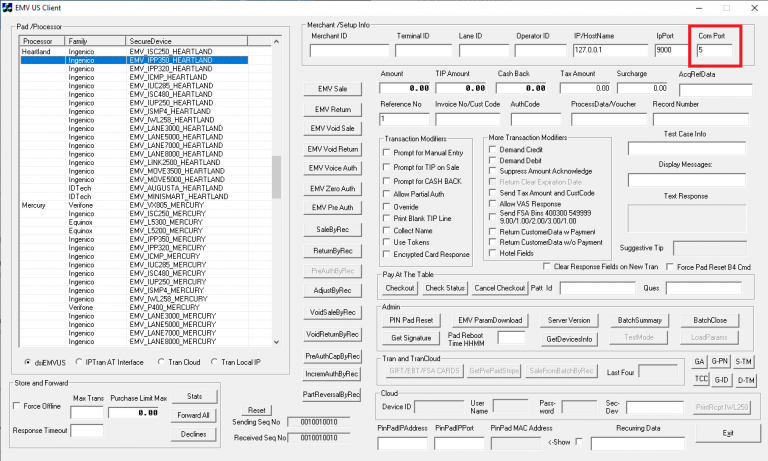Click the Invoice No/Cust Code field

pyautogui.click(x=468, y=119)
